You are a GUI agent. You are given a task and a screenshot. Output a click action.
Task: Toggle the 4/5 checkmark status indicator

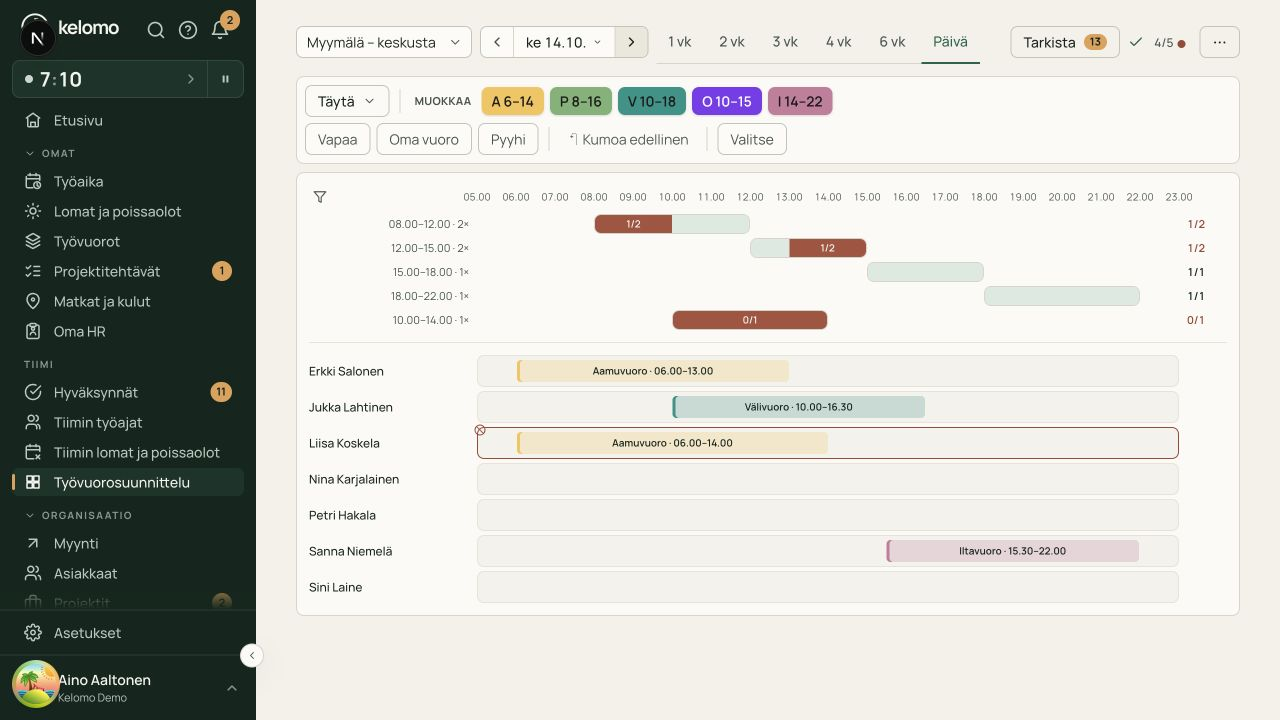tap(1157, 42)
